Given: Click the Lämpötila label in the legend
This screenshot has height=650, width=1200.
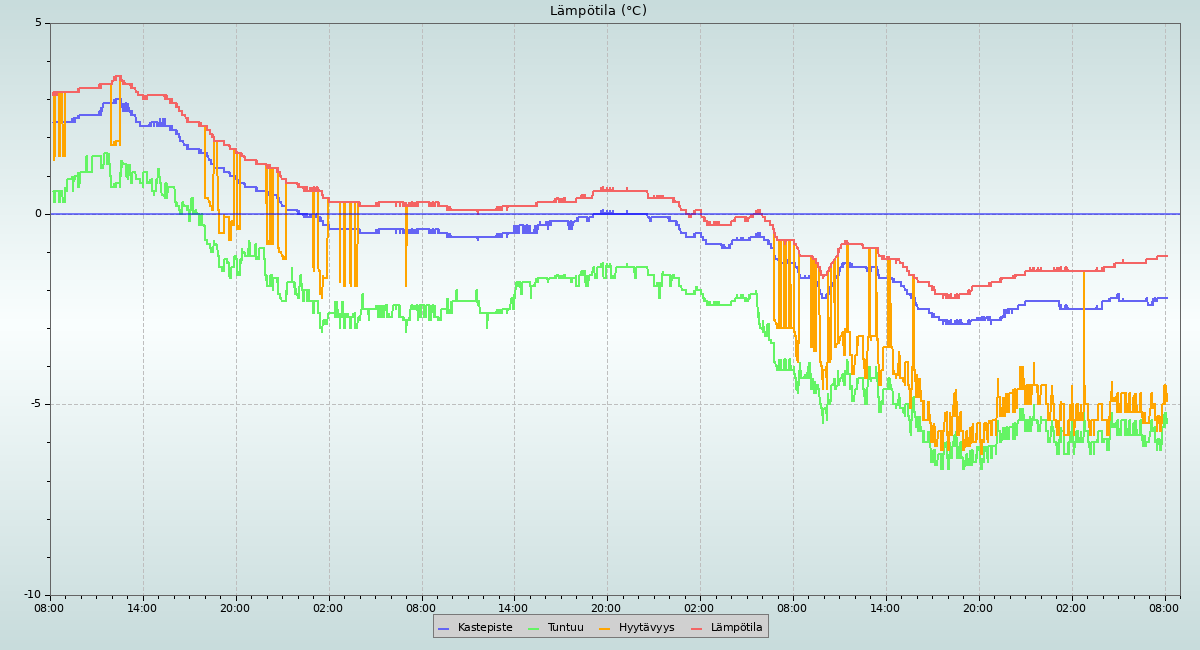Looking at the screenshot, I should pyautogui.click(x=736, y=628).
